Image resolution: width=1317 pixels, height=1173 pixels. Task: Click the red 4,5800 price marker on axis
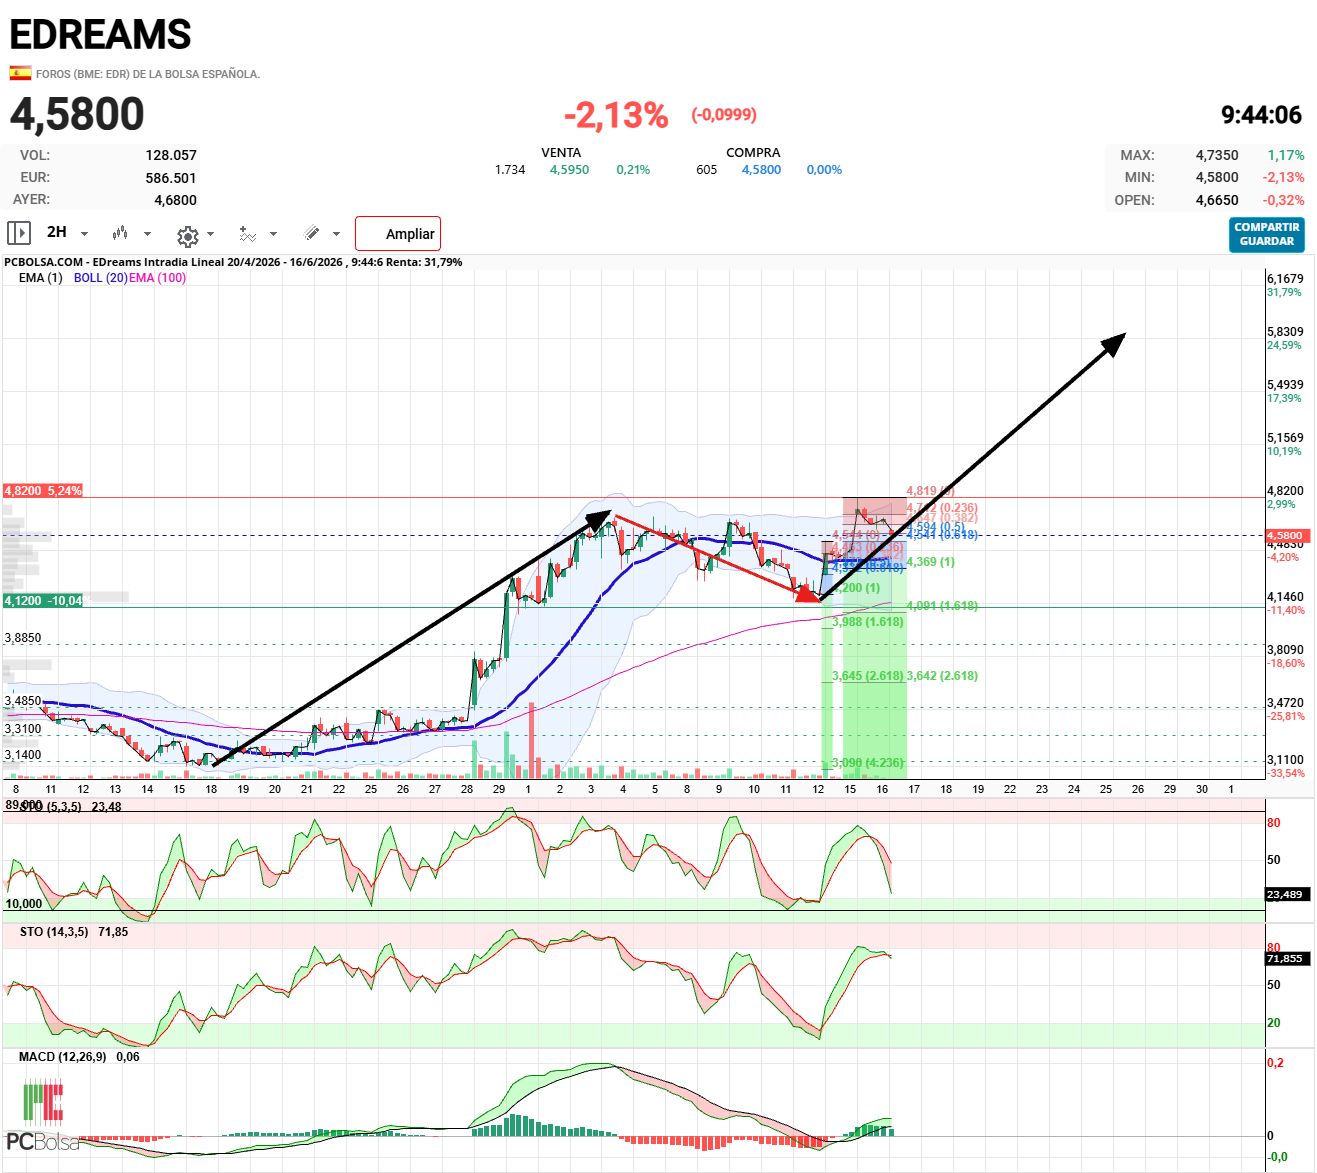pyautogui.click(x=1285, y=536)
